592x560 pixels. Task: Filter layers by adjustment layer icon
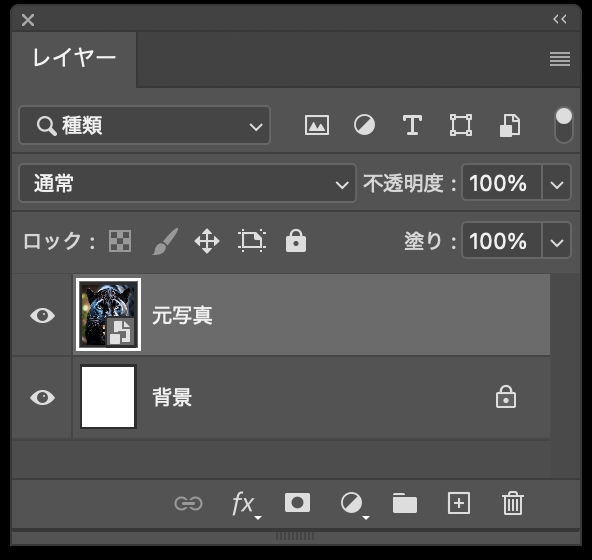click(x=364, y=125)
